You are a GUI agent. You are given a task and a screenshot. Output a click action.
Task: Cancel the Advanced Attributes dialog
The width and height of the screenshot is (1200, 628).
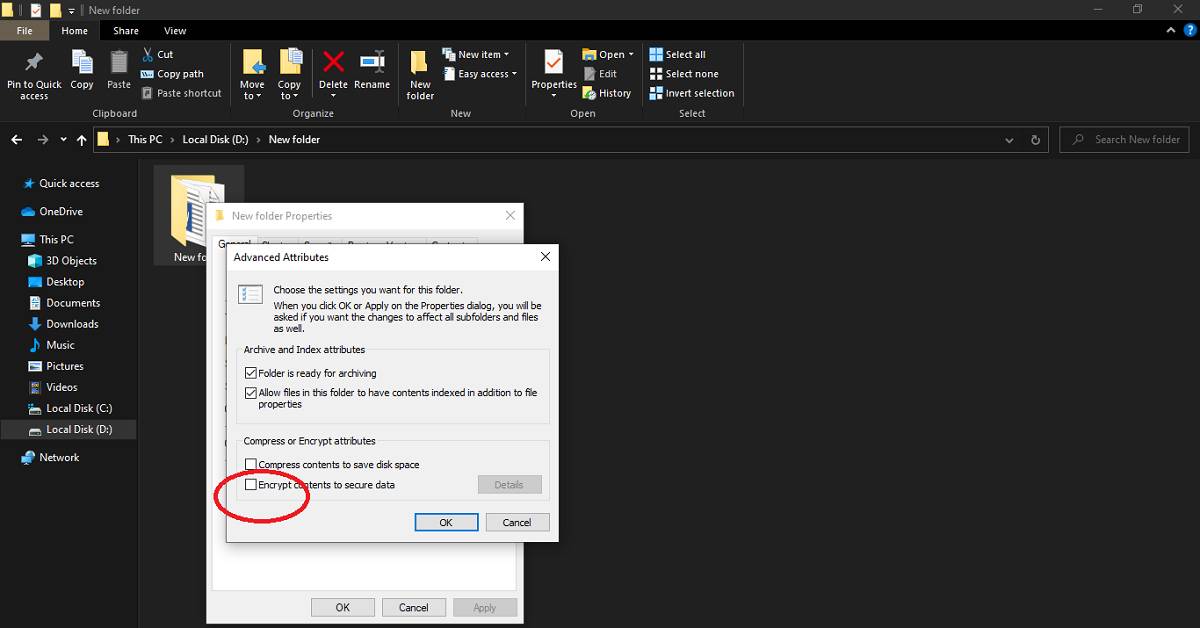click(x=517, y=522)
